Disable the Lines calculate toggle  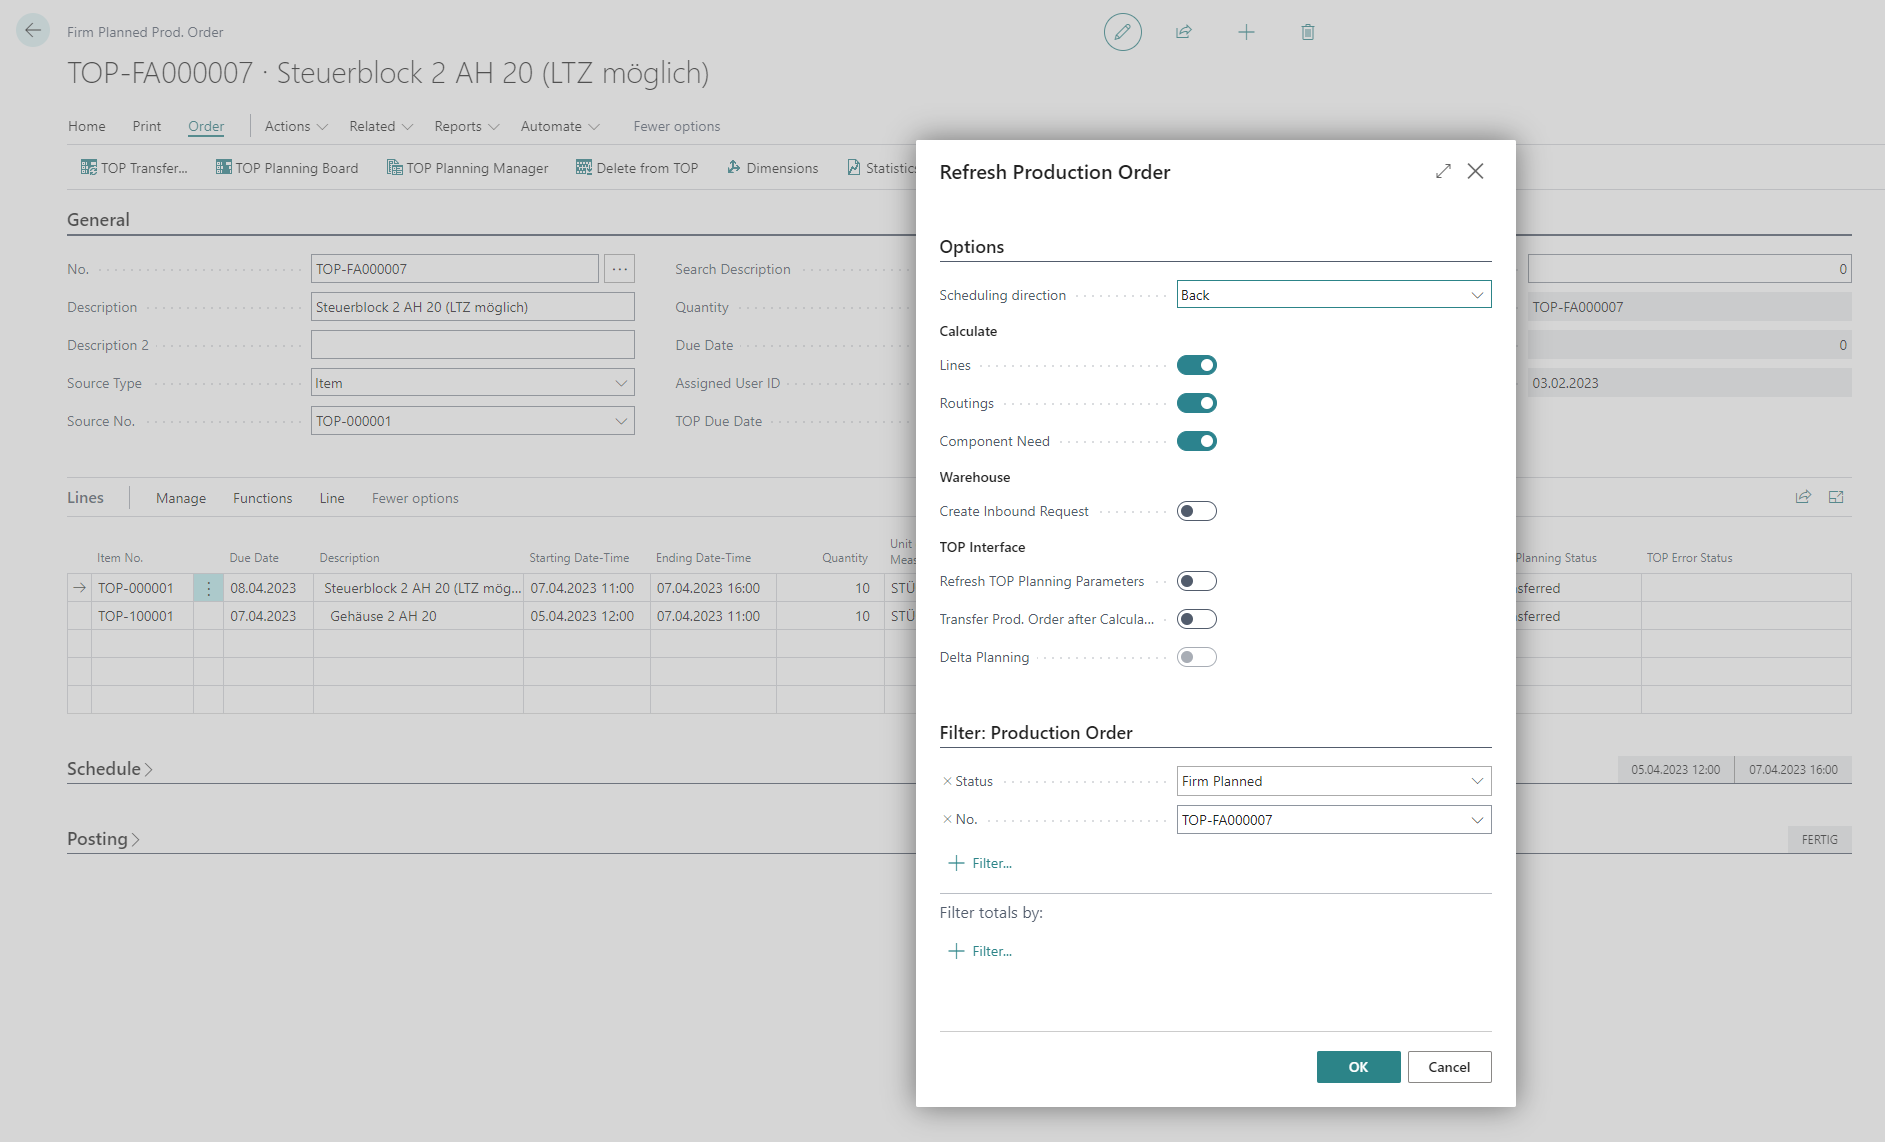click(1196, 365)
